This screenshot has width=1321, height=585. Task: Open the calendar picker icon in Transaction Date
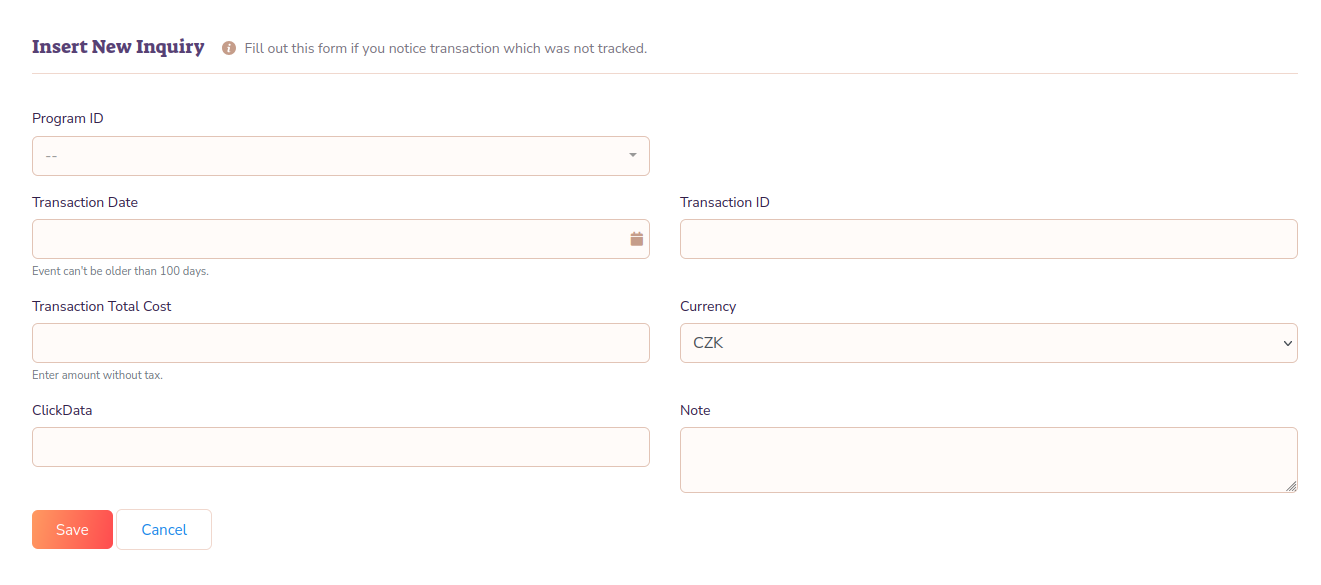(x=637, y=239)
